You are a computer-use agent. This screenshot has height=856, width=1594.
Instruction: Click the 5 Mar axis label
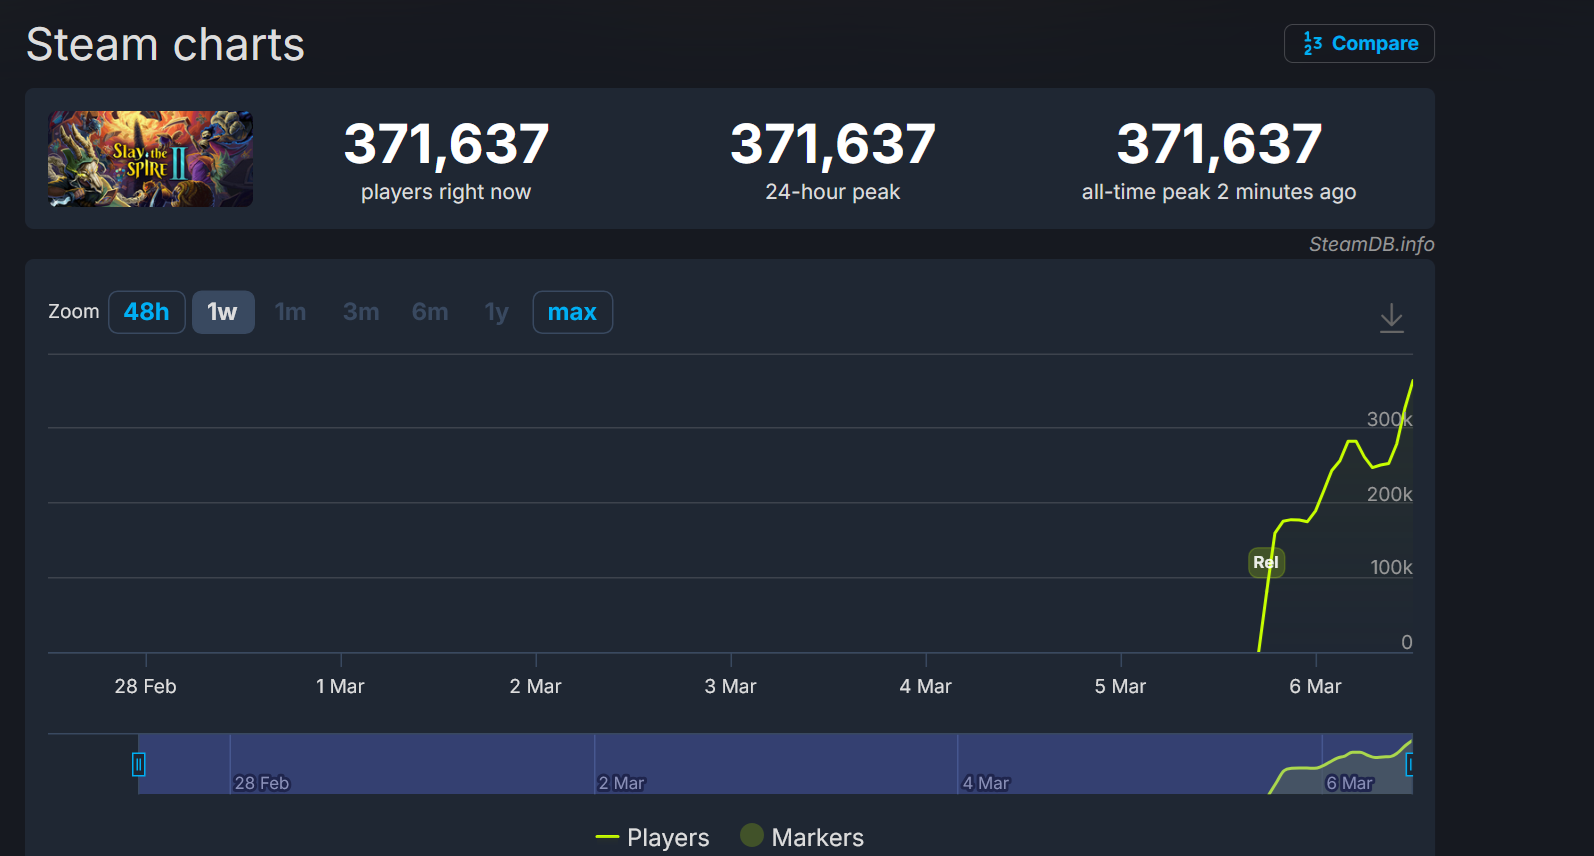(x=1120, y=686)
